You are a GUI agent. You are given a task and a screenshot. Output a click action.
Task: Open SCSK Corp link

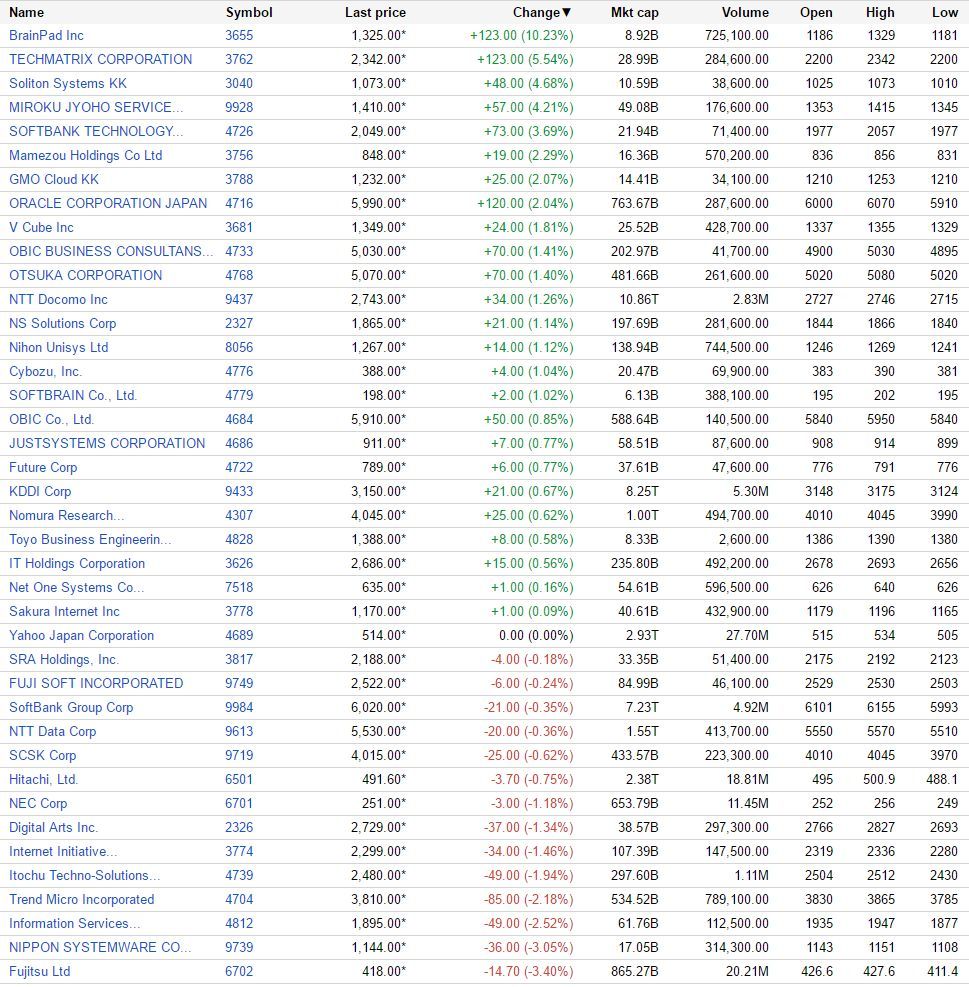(x=42, y=755)
